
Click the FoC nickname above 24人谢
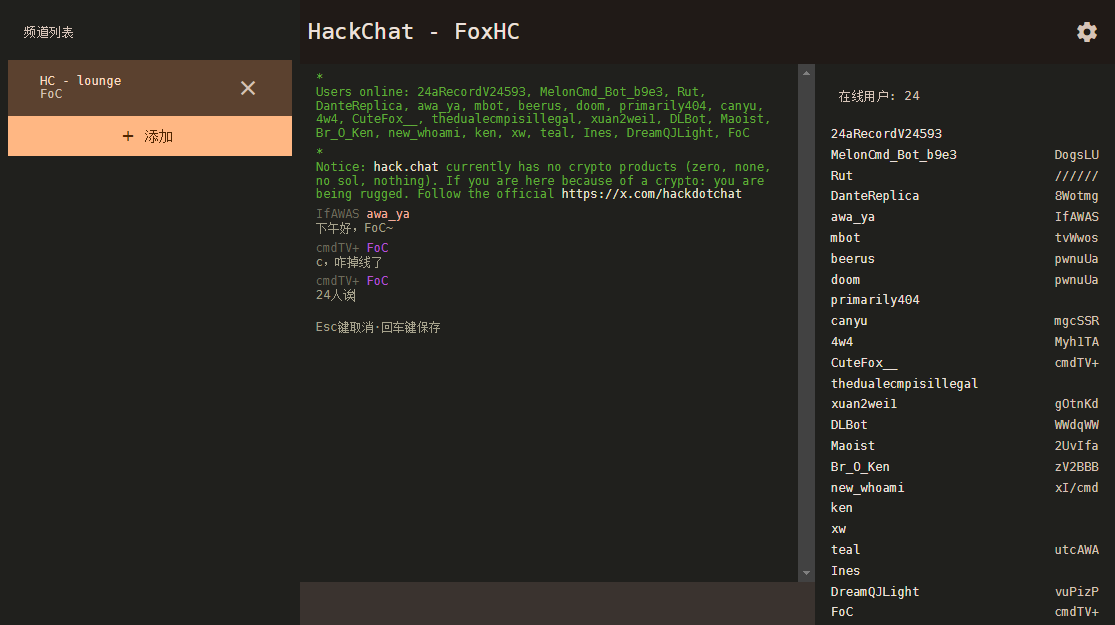click(x=377, y=280)
